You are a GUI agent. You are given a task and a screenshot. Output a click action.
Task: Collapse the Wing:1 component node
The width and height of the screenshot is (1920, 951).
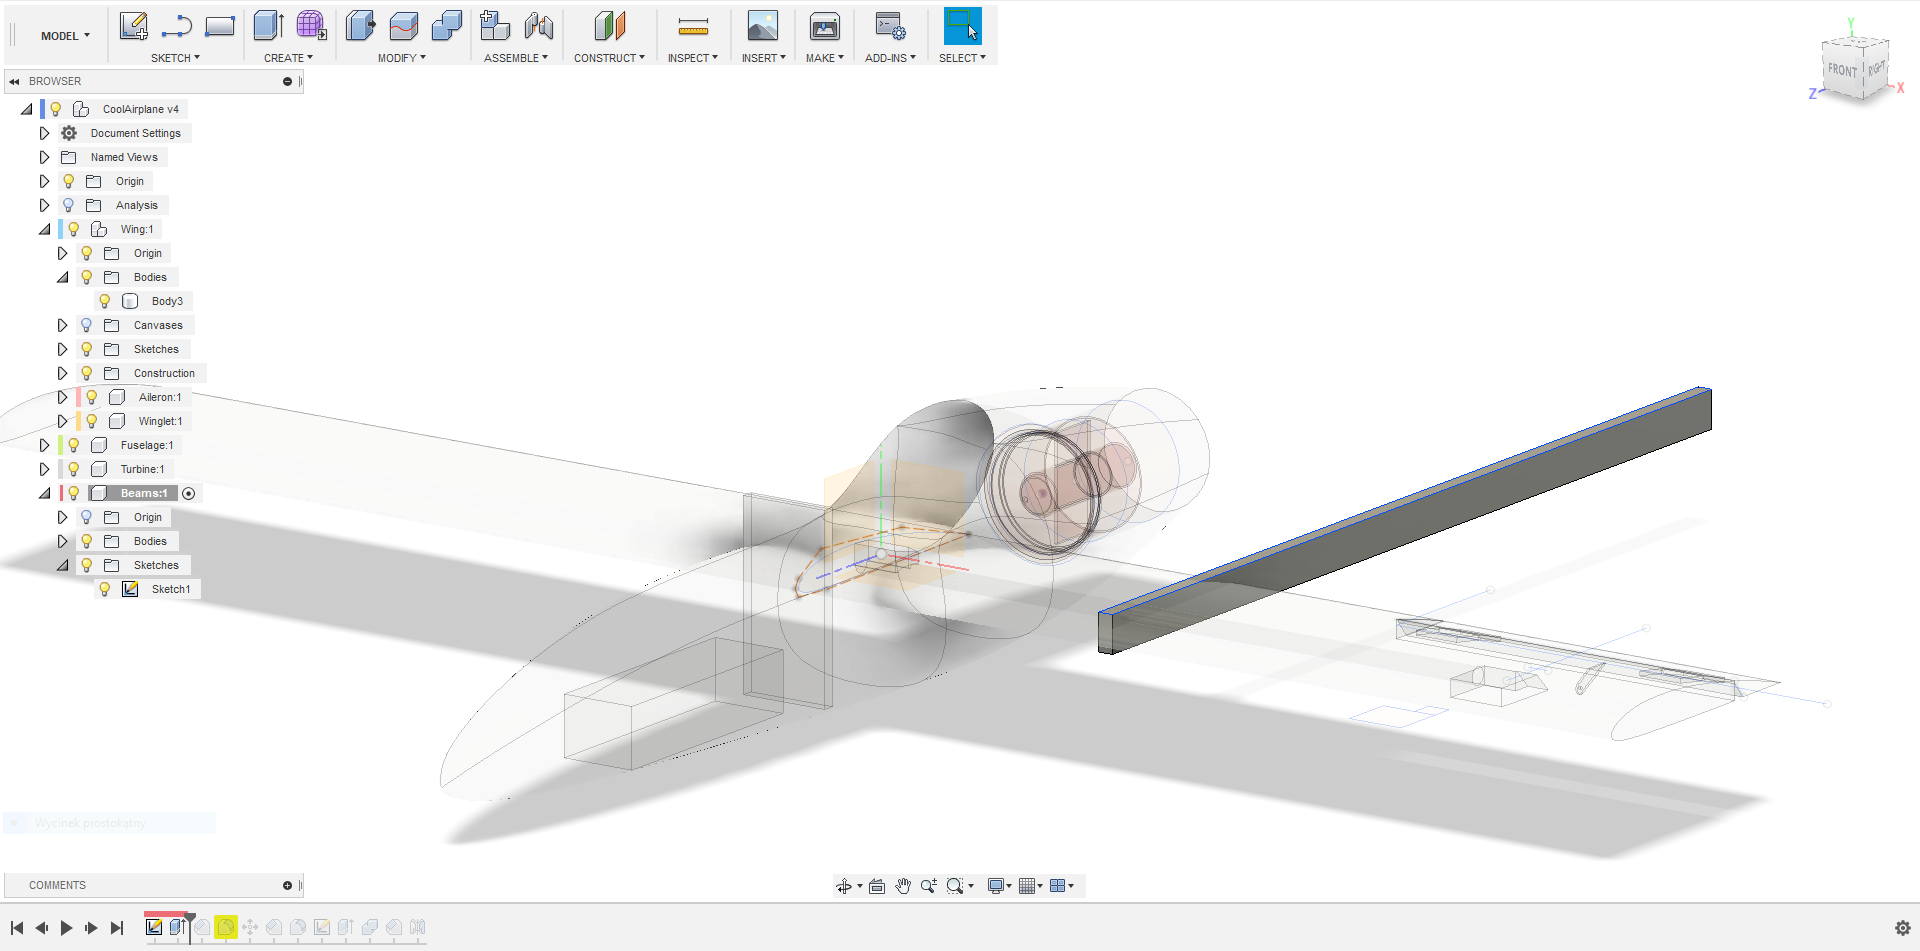[x=44, y=229]
